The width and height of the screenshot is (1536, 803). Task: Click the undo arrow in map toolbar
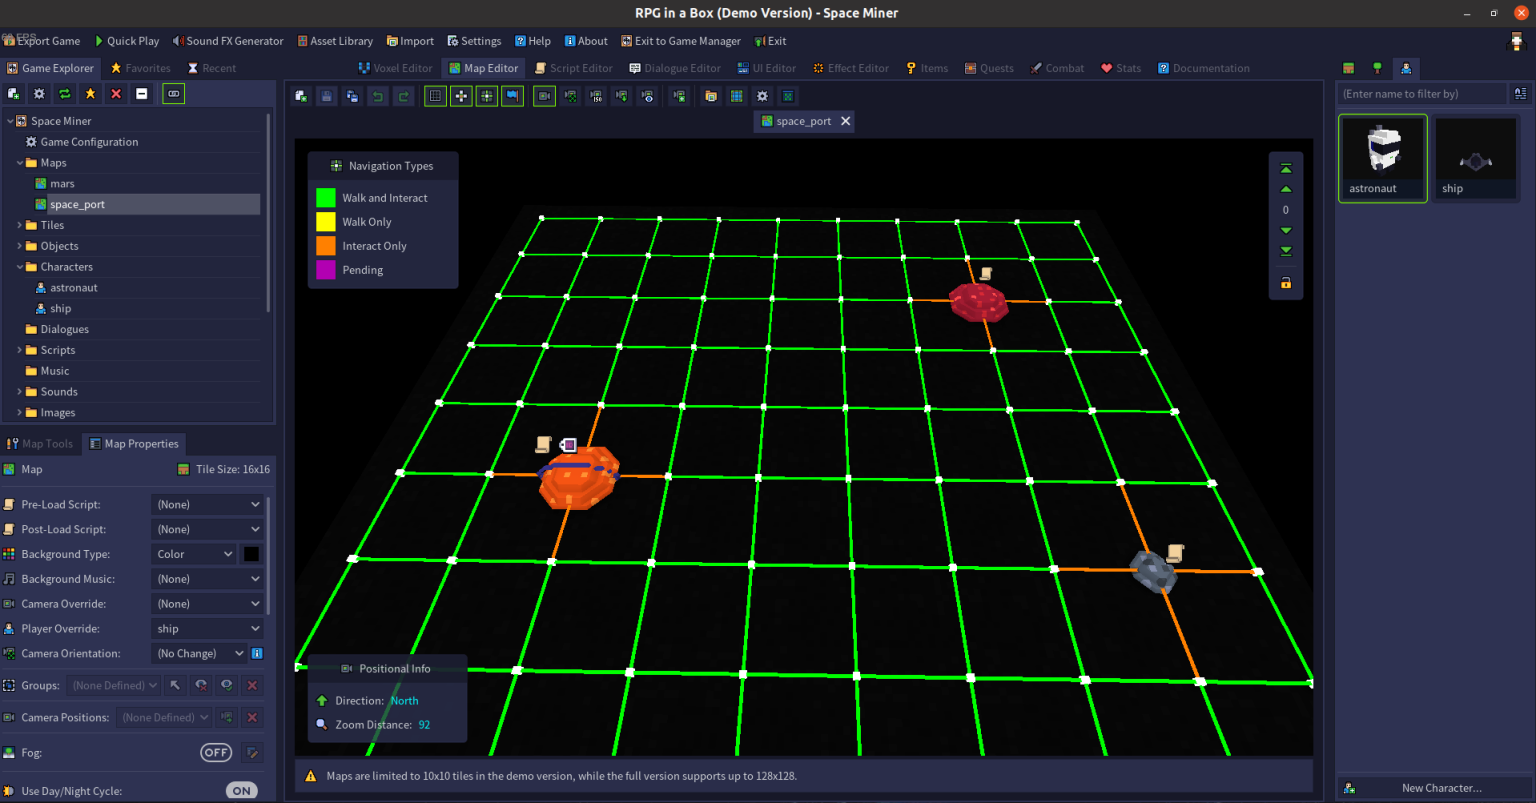(x=378, y=96)
